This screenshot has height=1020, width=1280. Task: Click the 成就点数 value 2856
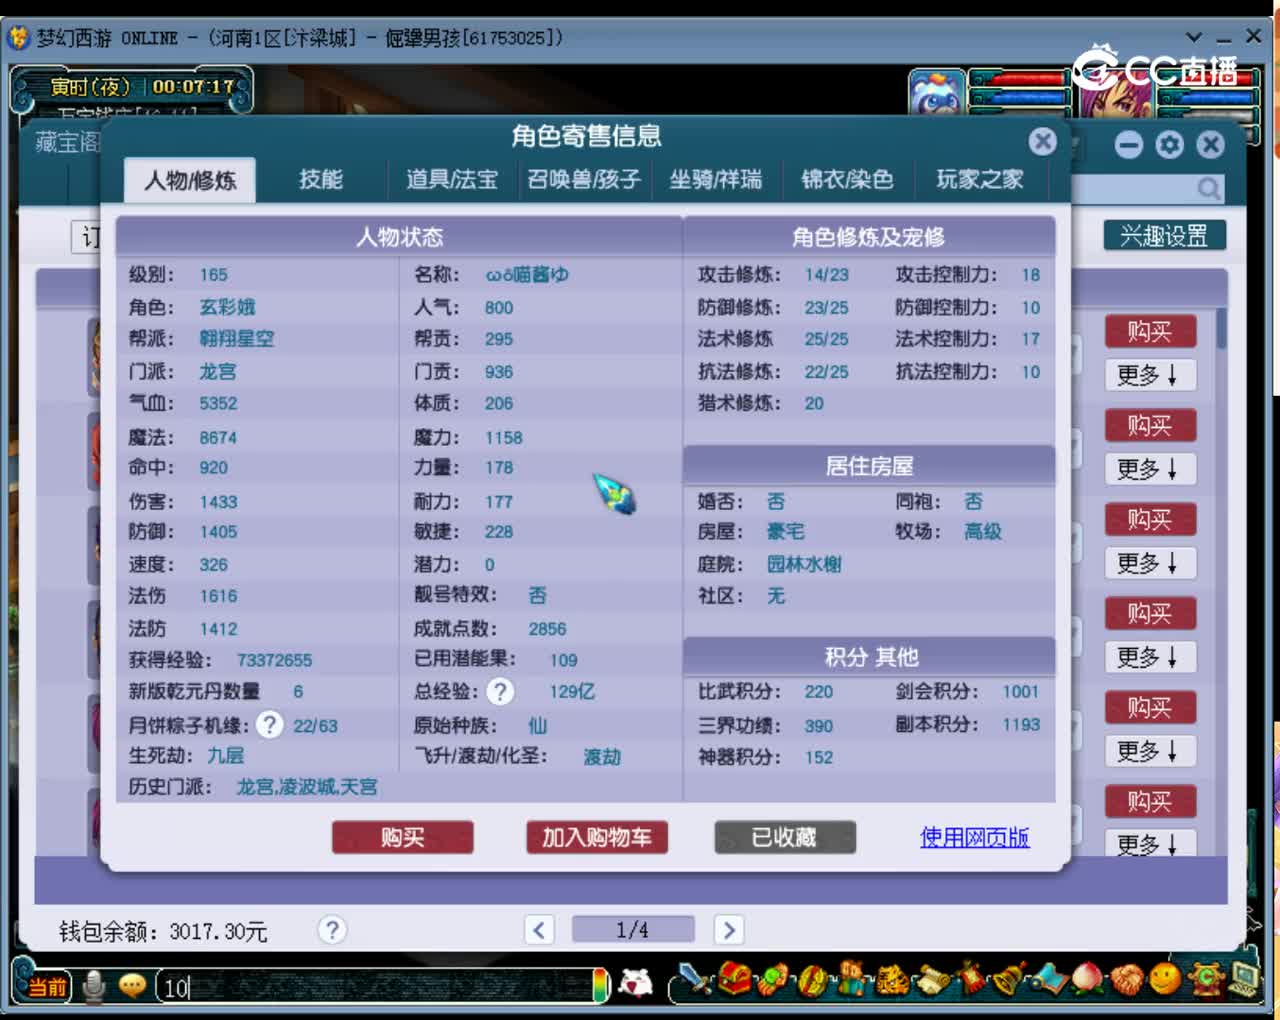click(x=547, y=629)
